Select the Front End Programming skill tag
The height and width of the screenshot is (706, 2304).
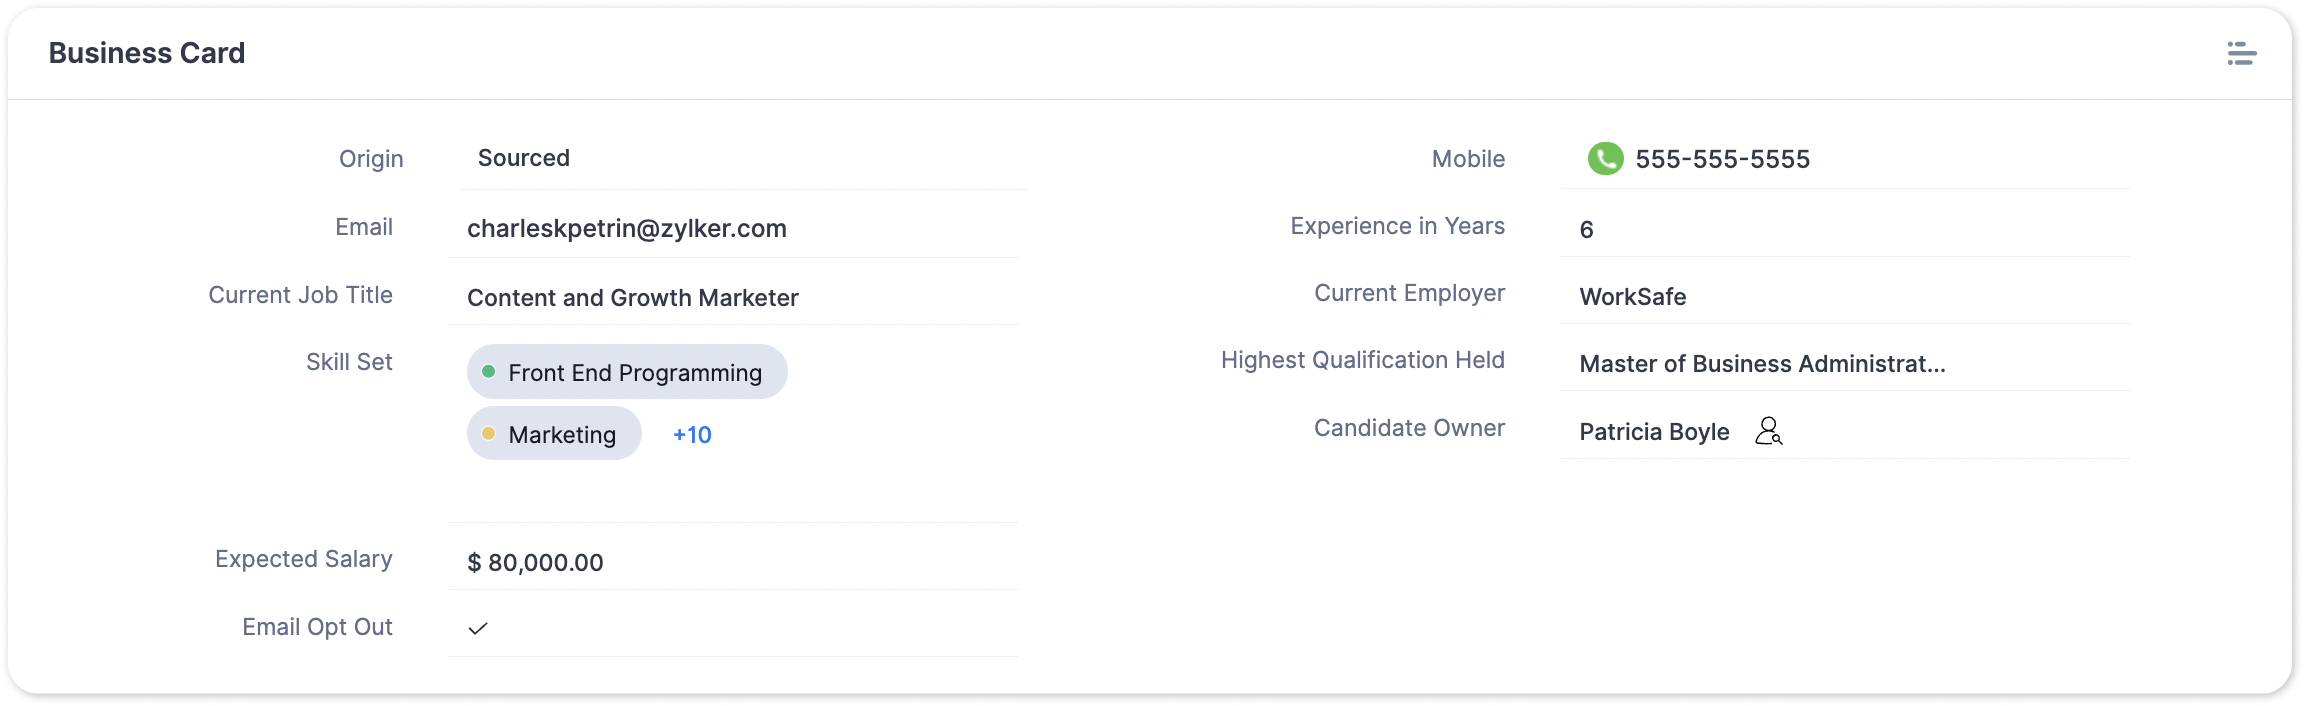coord(634,373)
